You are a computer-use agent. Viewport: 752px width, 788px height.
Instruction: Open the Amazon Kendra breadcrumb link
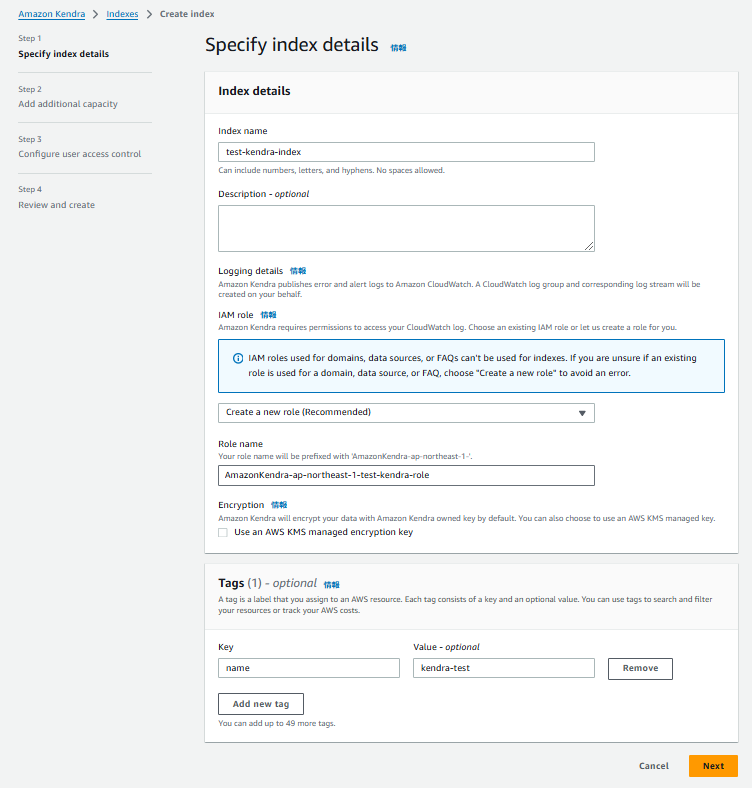pyautogui.click(x=52, y=14)
